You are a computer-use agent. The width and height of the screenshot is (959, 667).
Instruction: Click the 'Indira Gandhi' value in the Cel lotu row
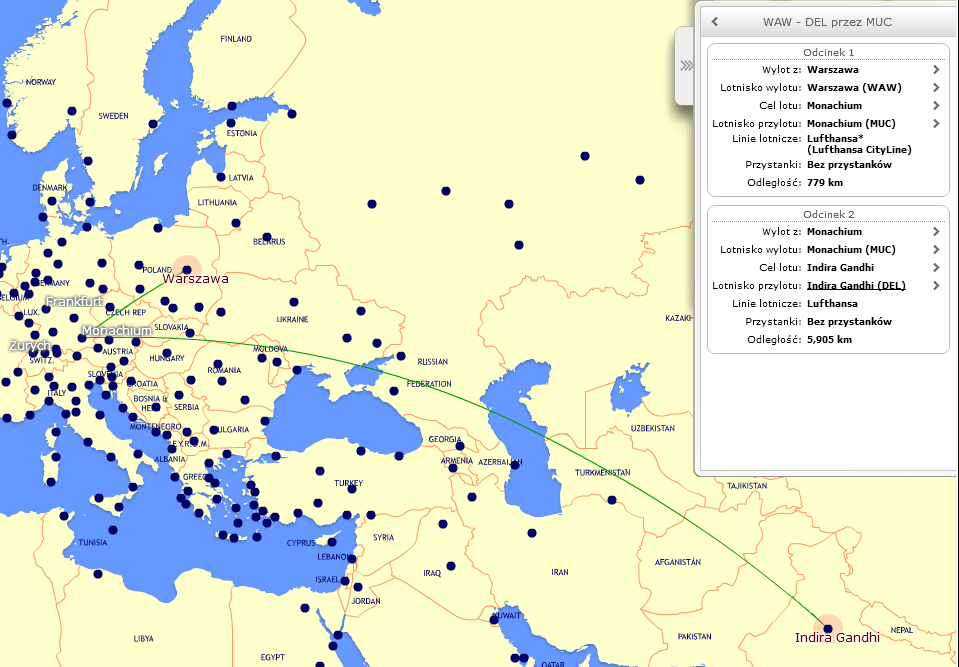point(840,267)
